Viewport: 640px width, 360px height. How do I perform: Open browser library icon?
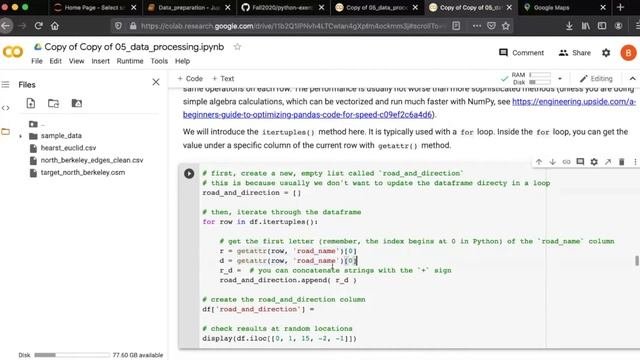[x=586, y=26]
